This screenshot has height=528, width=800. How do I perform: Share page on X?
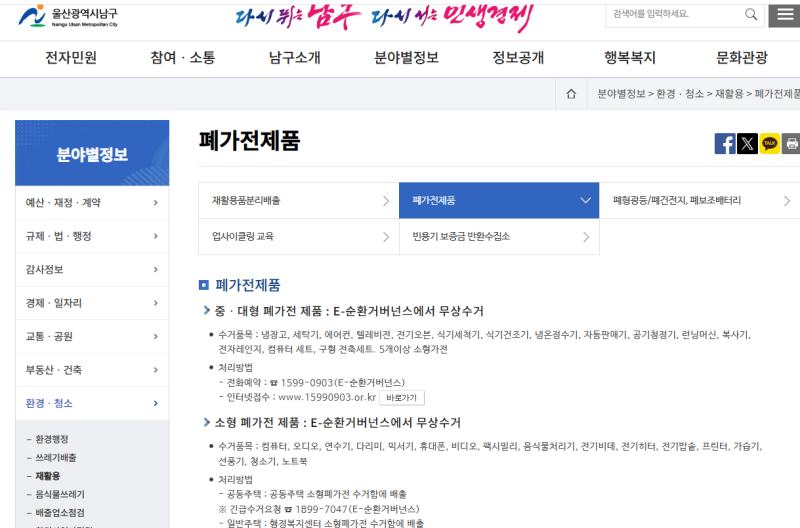point(747,143)
